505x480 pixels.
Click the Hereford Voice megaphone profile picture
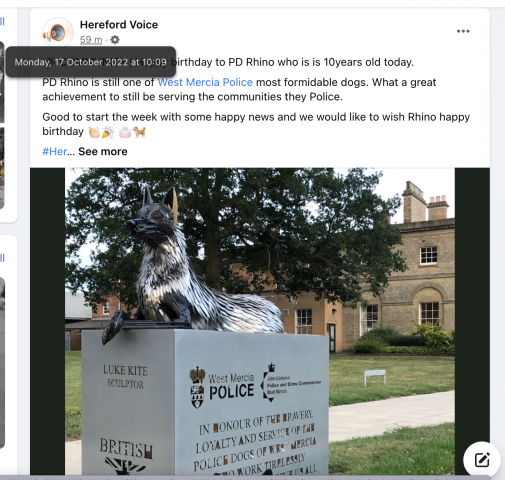pos(58,33)
